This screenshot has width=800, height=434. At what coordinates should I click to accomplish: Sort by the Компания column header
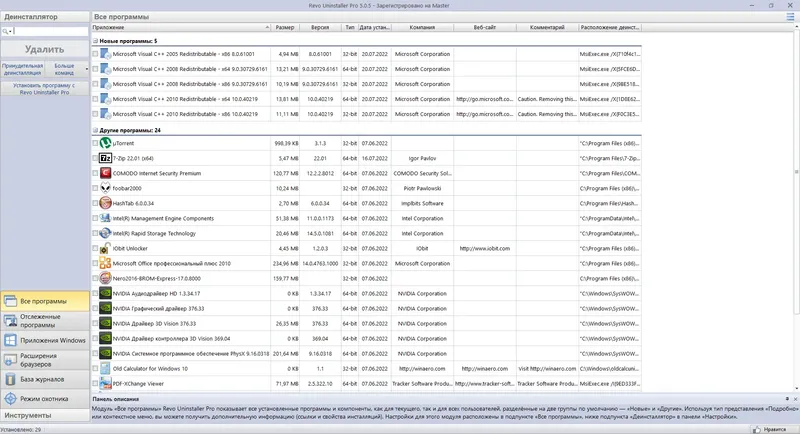422,28
